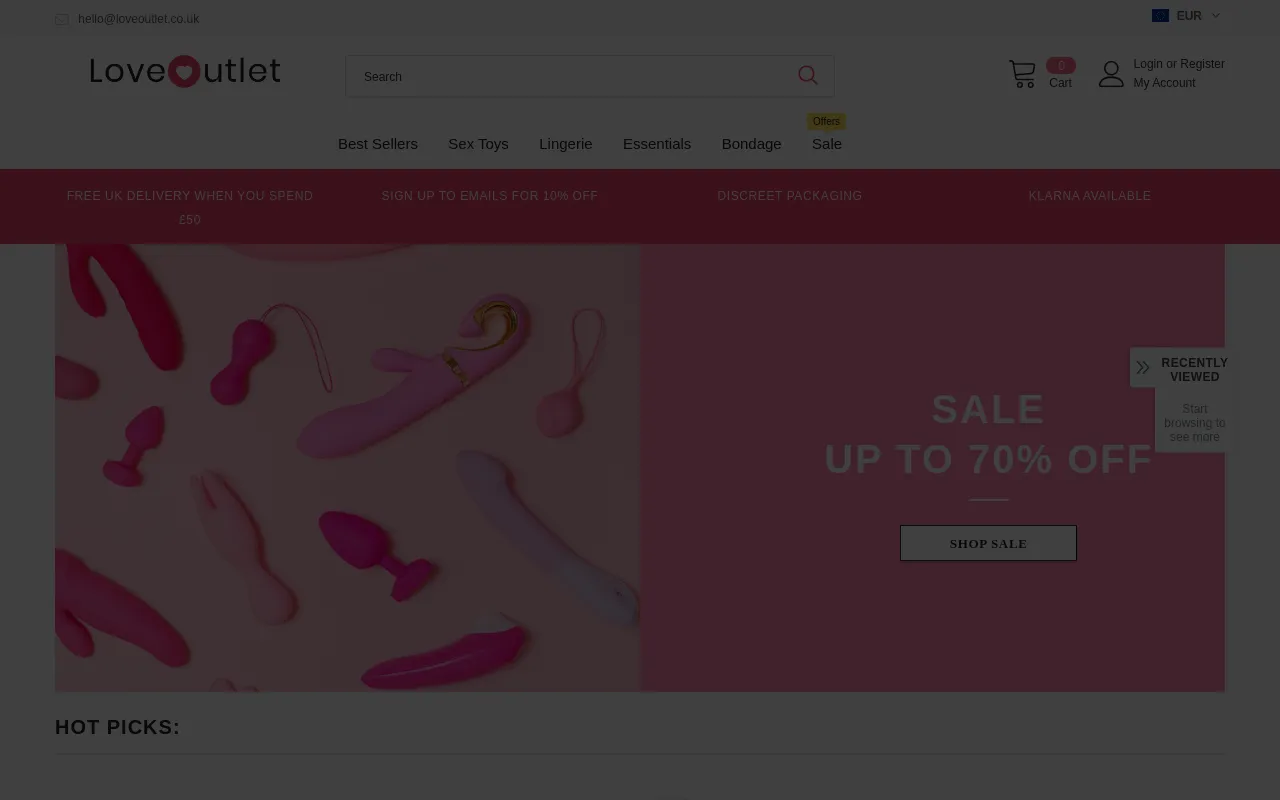1280x800 pixels.
Task: Go to the Bondage category
Action: (751, 144)
